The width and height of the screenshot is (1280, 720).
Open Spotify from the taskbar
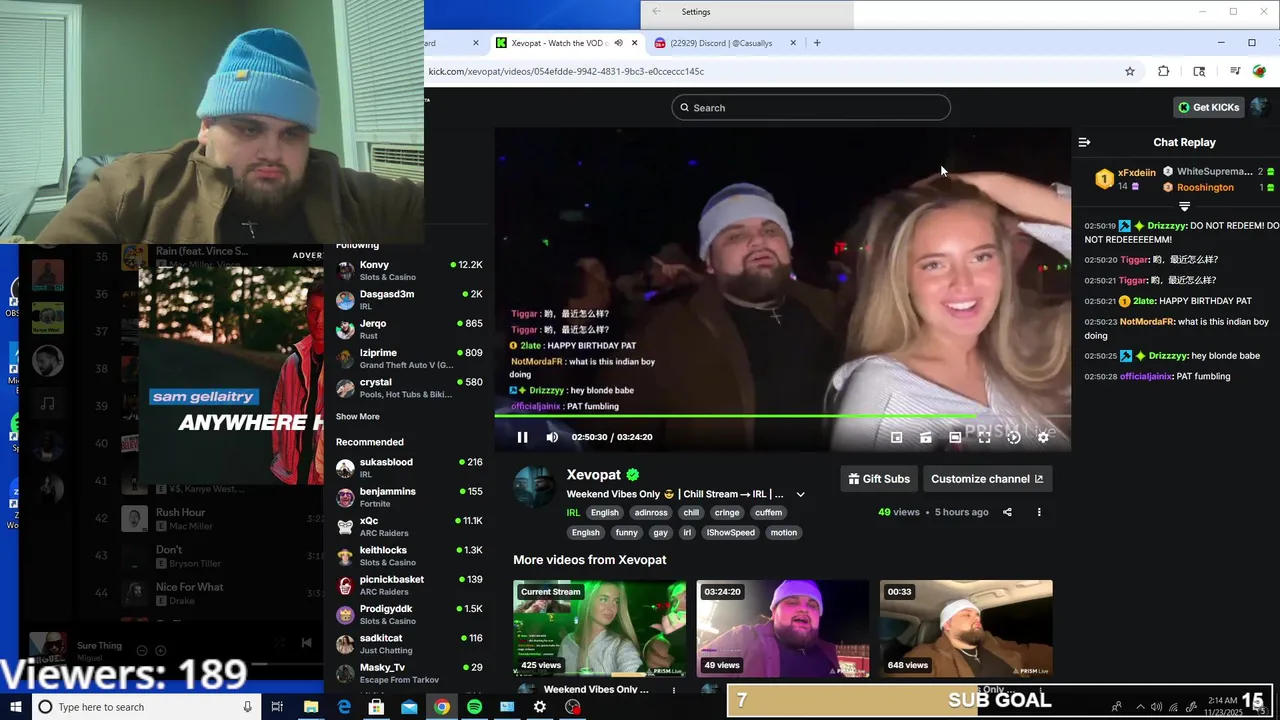click(x=474, y=707)
